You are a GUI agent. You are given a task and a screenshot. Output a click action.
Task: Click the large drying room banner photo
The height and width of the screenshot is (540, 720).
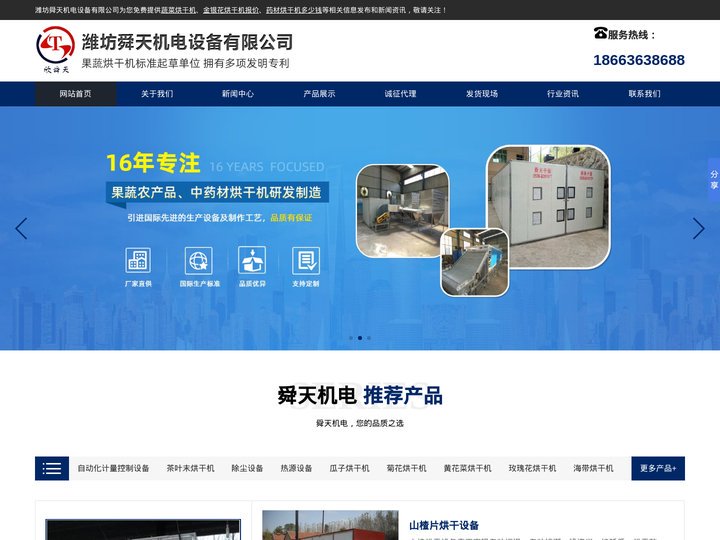(x=549, y=207)
